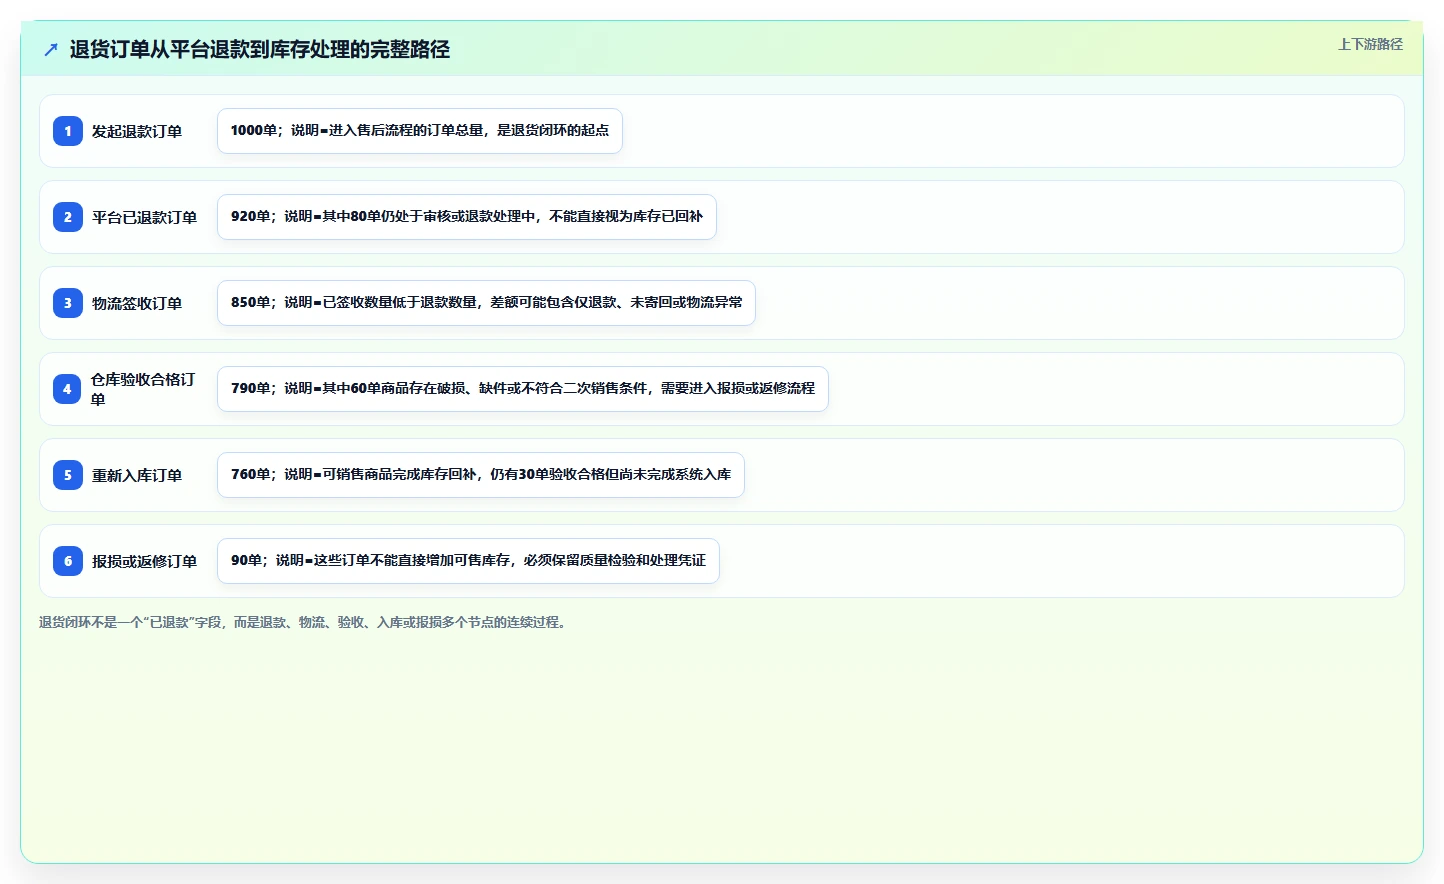The image size is (1444, 884).
Task: Click step number 5 badge
Action: coord(68,475)
